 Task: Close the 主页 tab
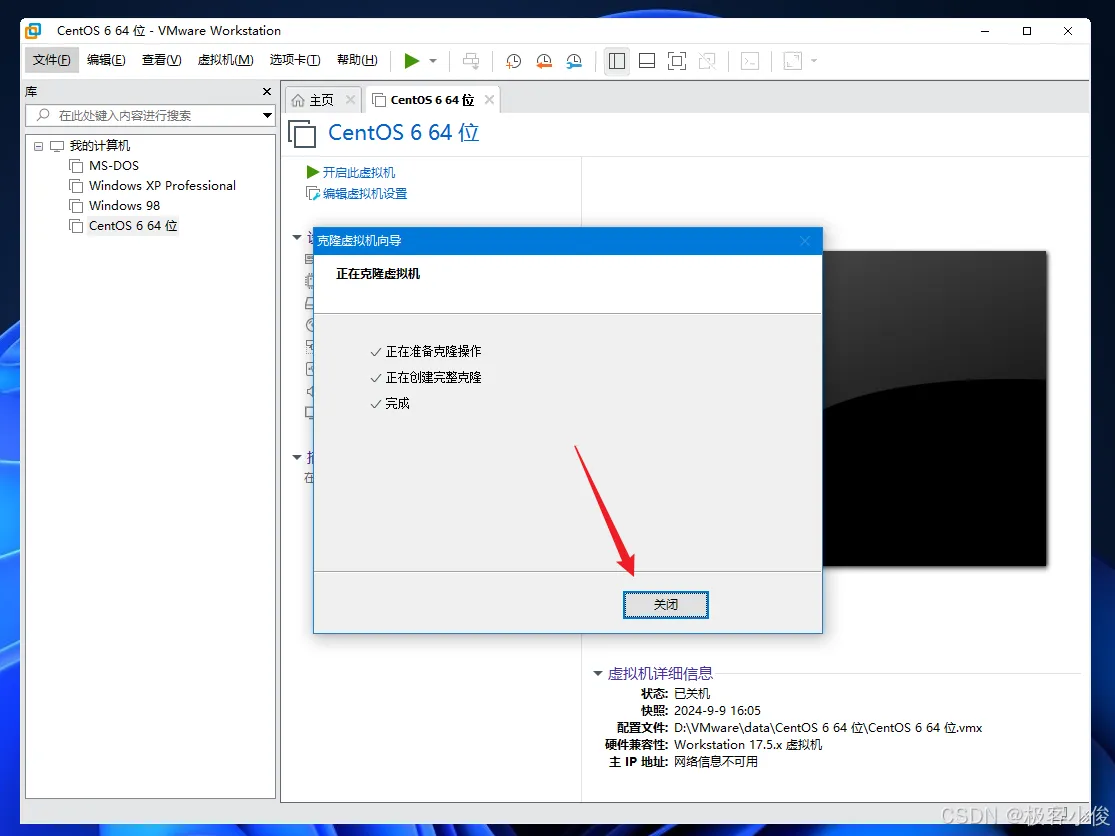coord(351,100)
